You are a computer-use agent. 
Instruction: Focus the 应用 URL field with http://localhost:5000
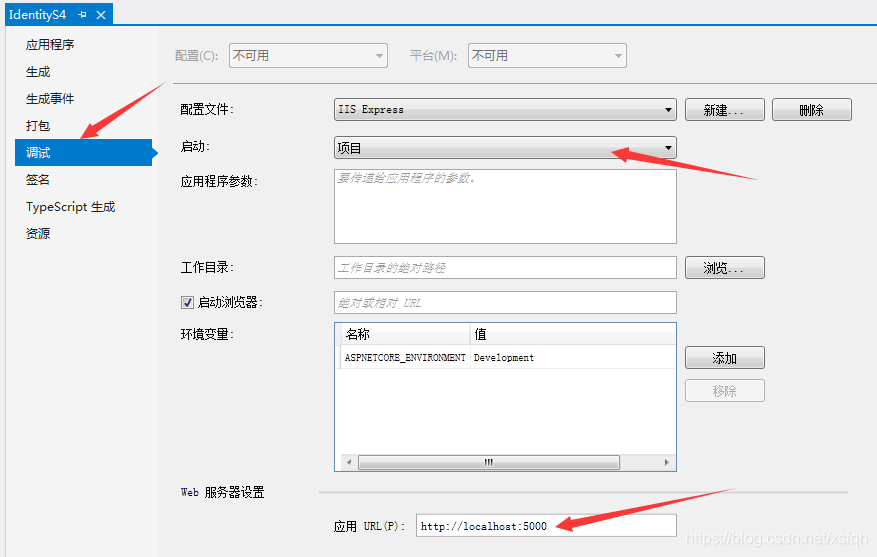[546, 526]
